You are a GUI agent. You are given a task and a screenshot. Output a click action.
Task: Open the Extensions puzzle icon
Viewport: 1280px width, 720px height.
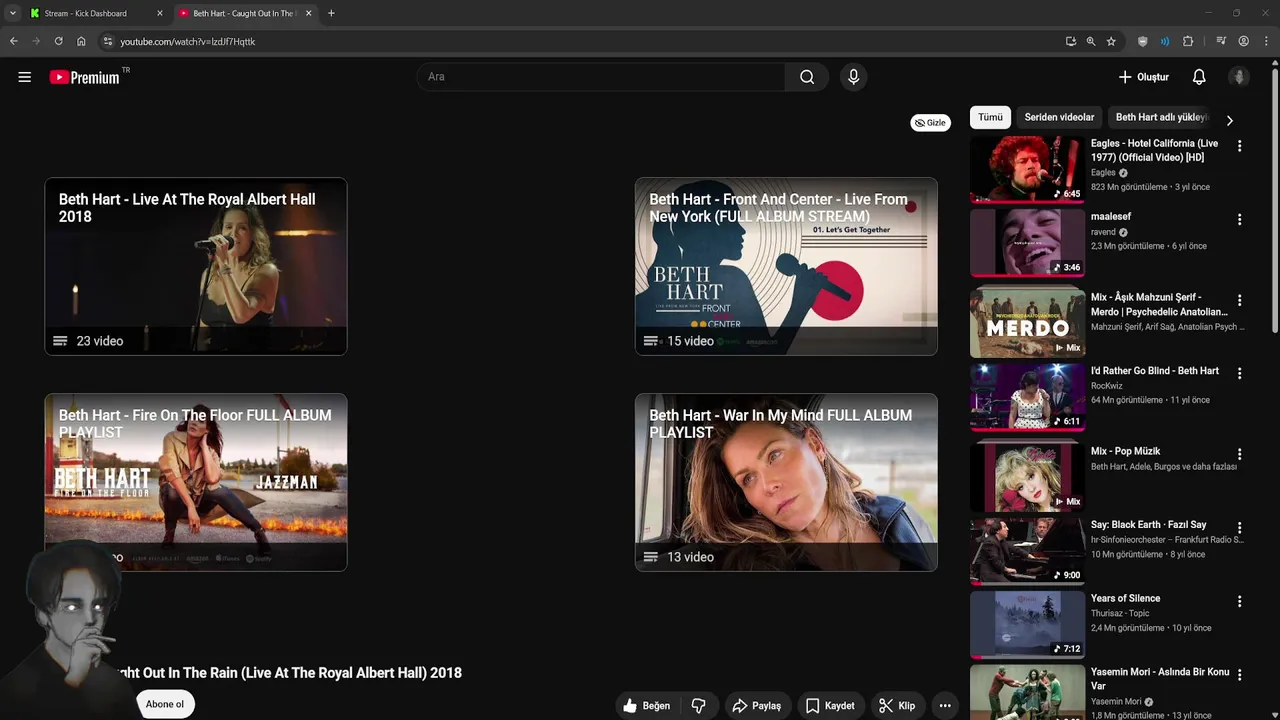(1188, 41)
